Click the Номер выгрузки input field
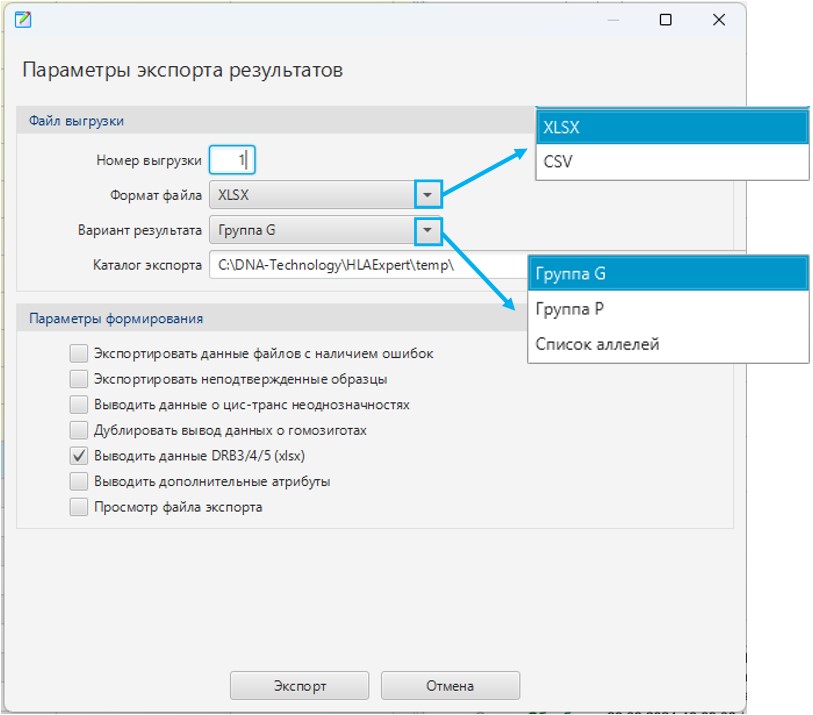 coord(233,160)
